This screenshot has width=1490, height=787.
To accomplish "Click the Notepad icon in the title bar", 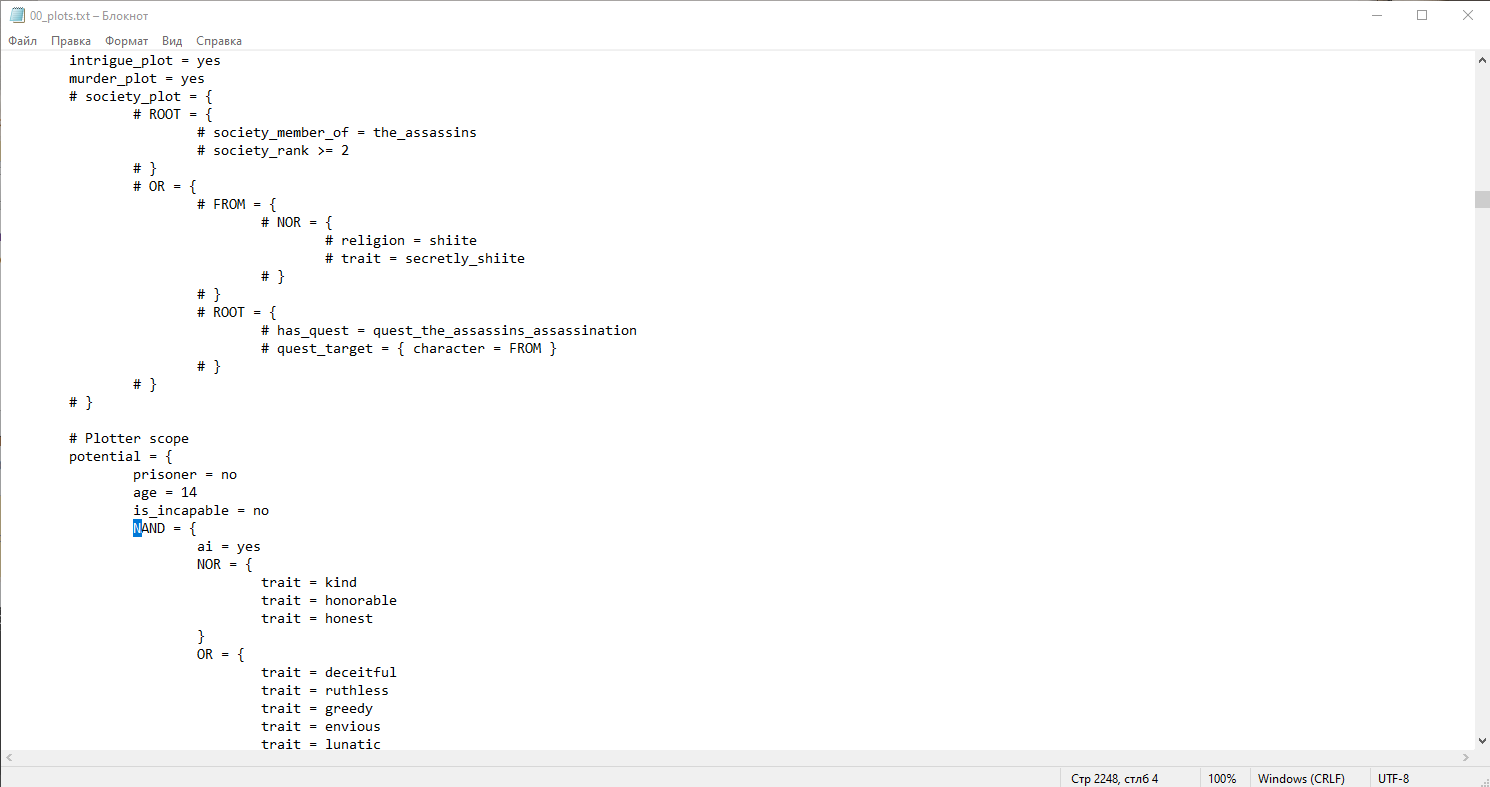I will (16, 15).
